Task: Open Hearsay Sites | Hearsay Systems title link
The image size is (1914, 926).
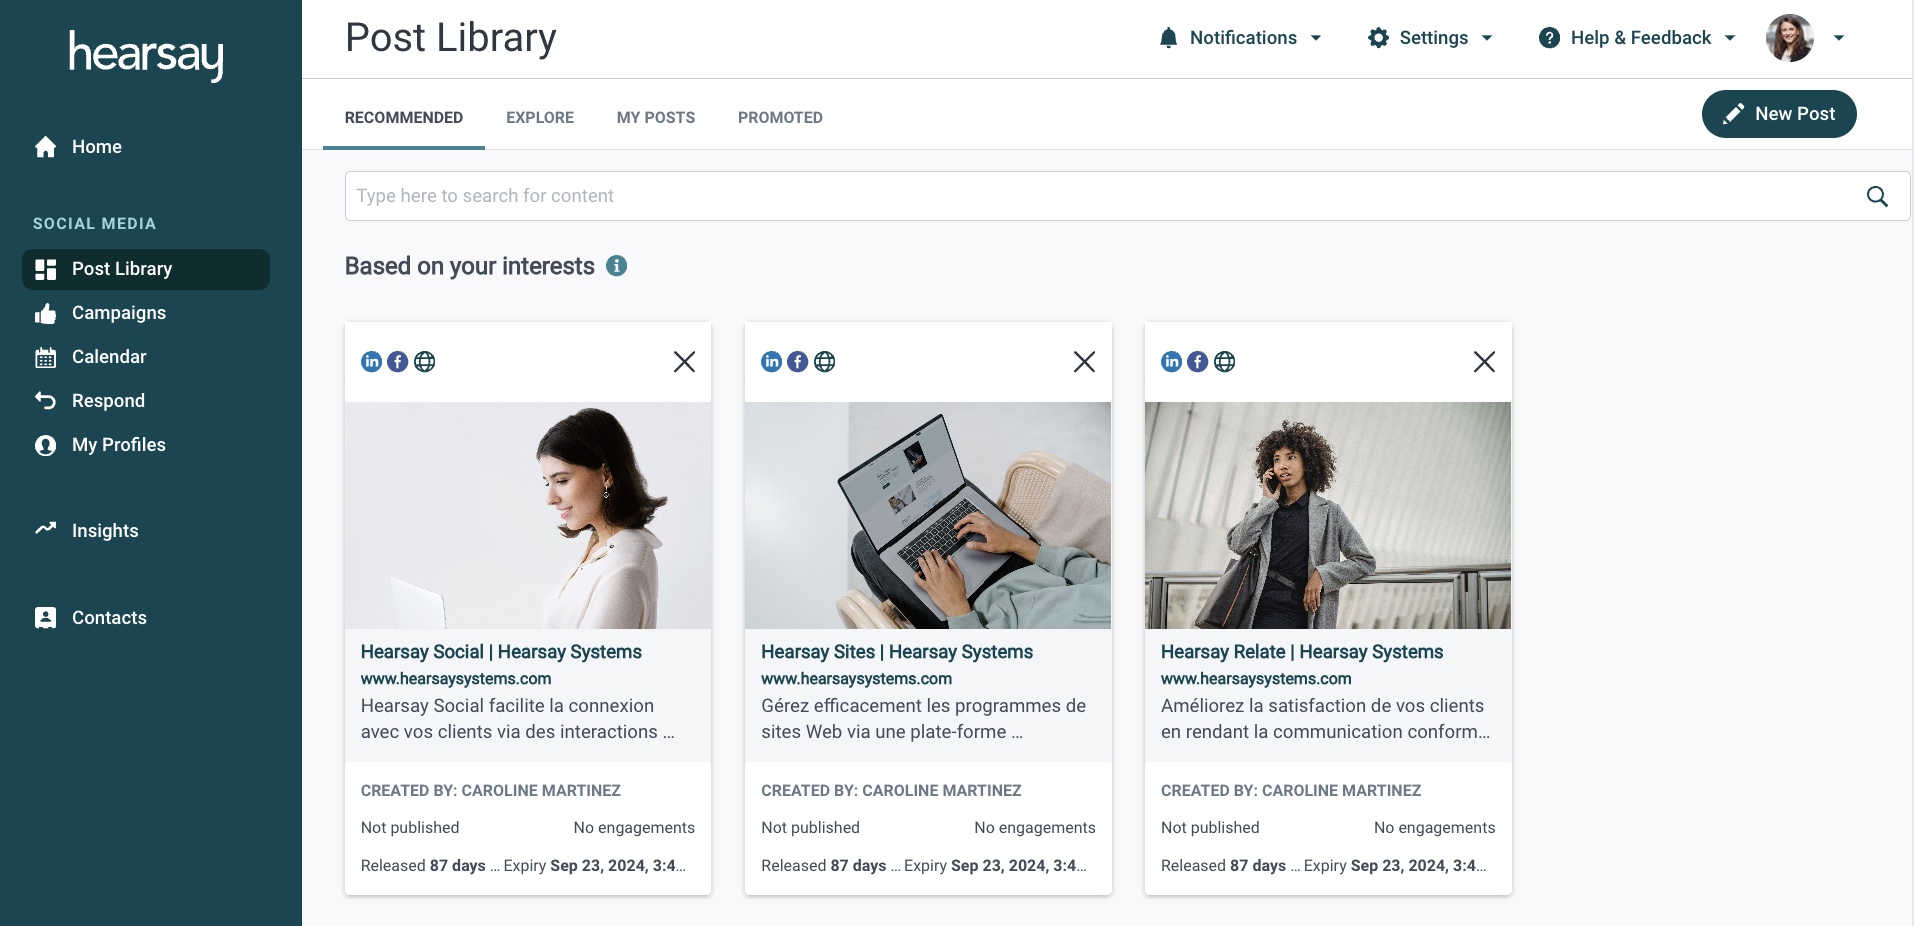Action: coord(897,652)
